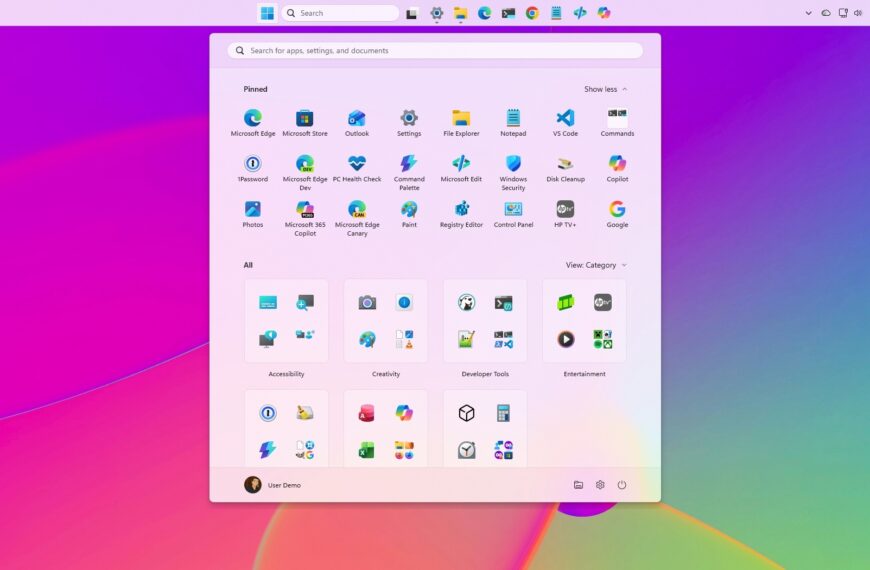Viewport: 870px width, 570px height.
Task: Open the View: Category dropdown
Action: coord(596,265)
